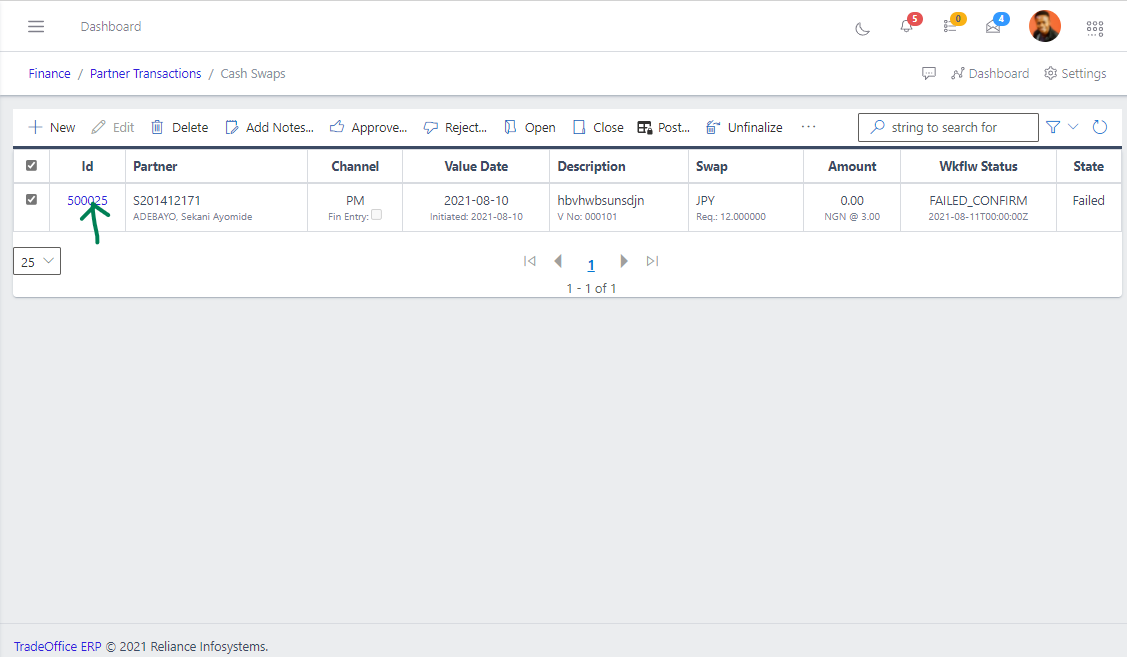Open record 500025 link

tap(87, 200)
